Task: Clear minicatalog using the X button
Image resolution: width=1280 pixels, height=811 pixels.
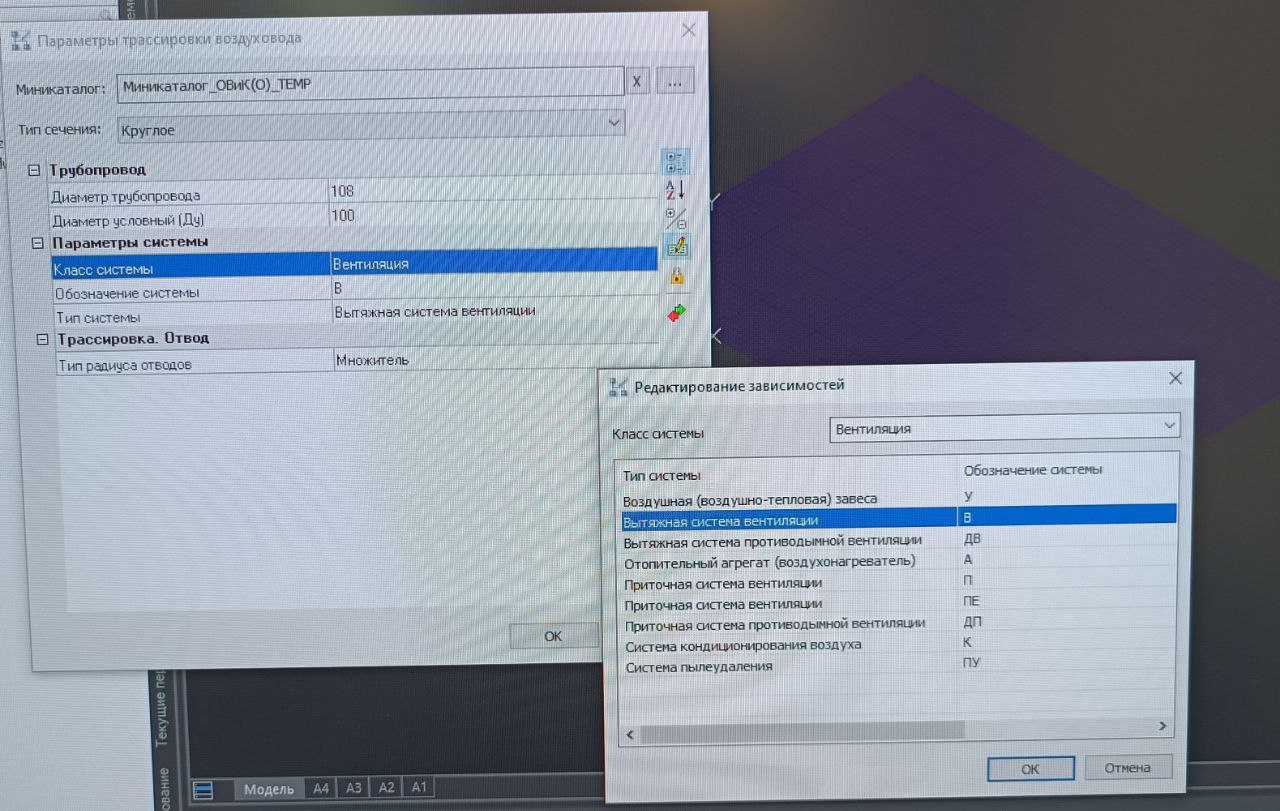Action: tap(637, 83)
